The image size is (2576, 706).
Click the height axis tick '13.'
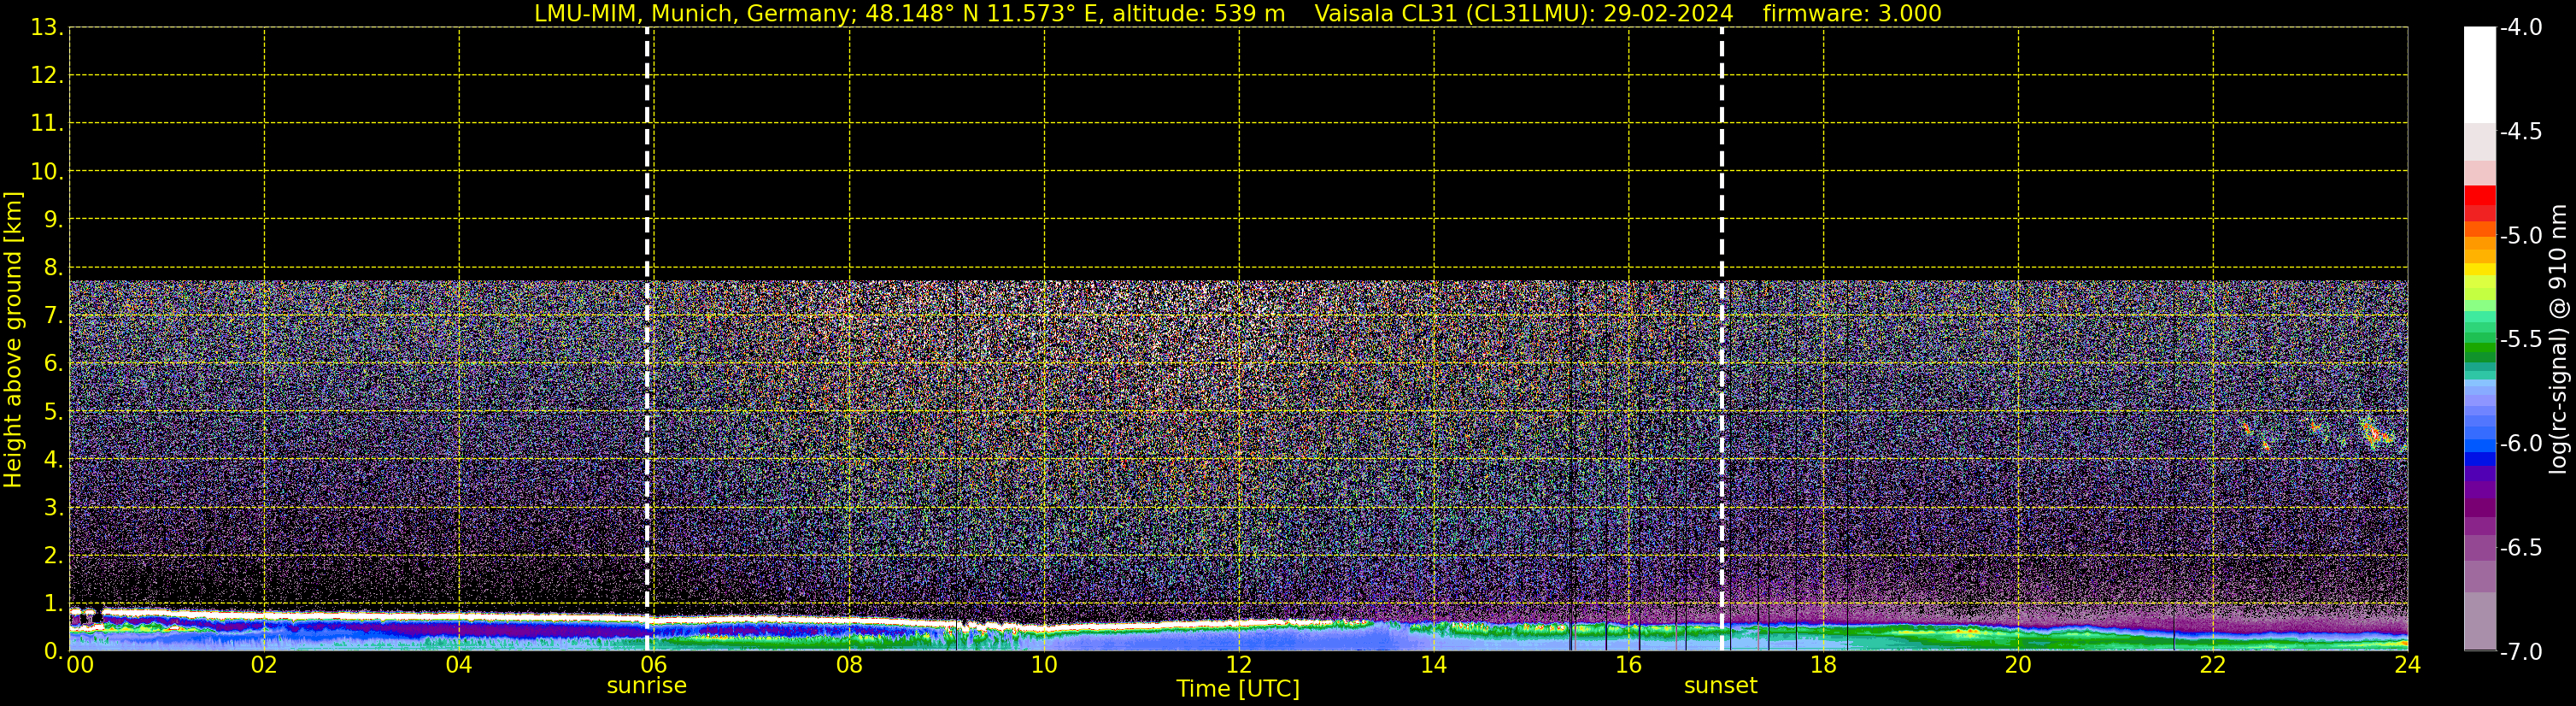tap(47, 27)
